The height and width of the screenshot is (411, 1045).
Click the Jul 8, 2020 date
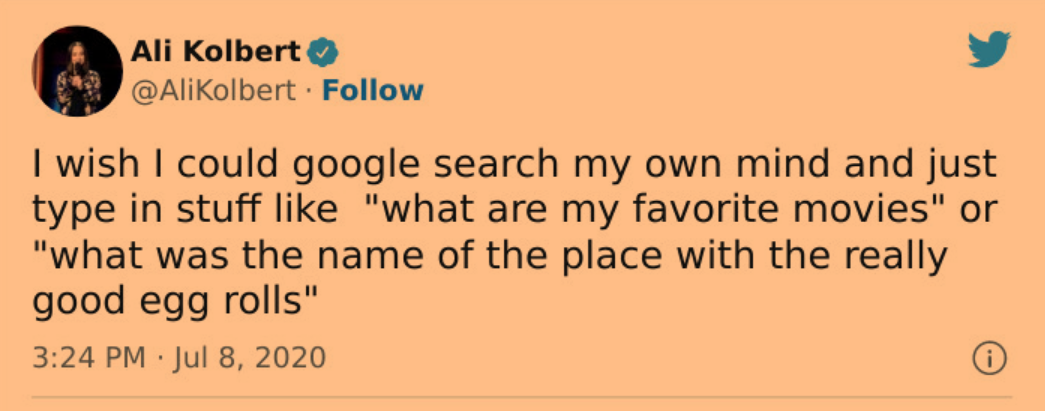click(250, 358)
